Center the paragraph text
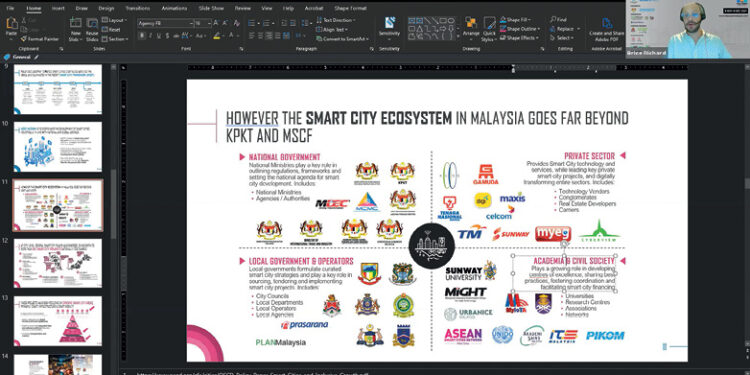750x375 pixels. [x=261, y=36]
